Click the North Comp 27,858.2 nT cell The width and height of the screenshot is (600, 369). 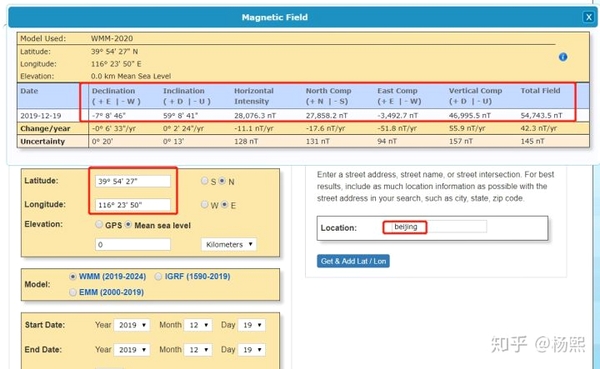click(326, 116)
